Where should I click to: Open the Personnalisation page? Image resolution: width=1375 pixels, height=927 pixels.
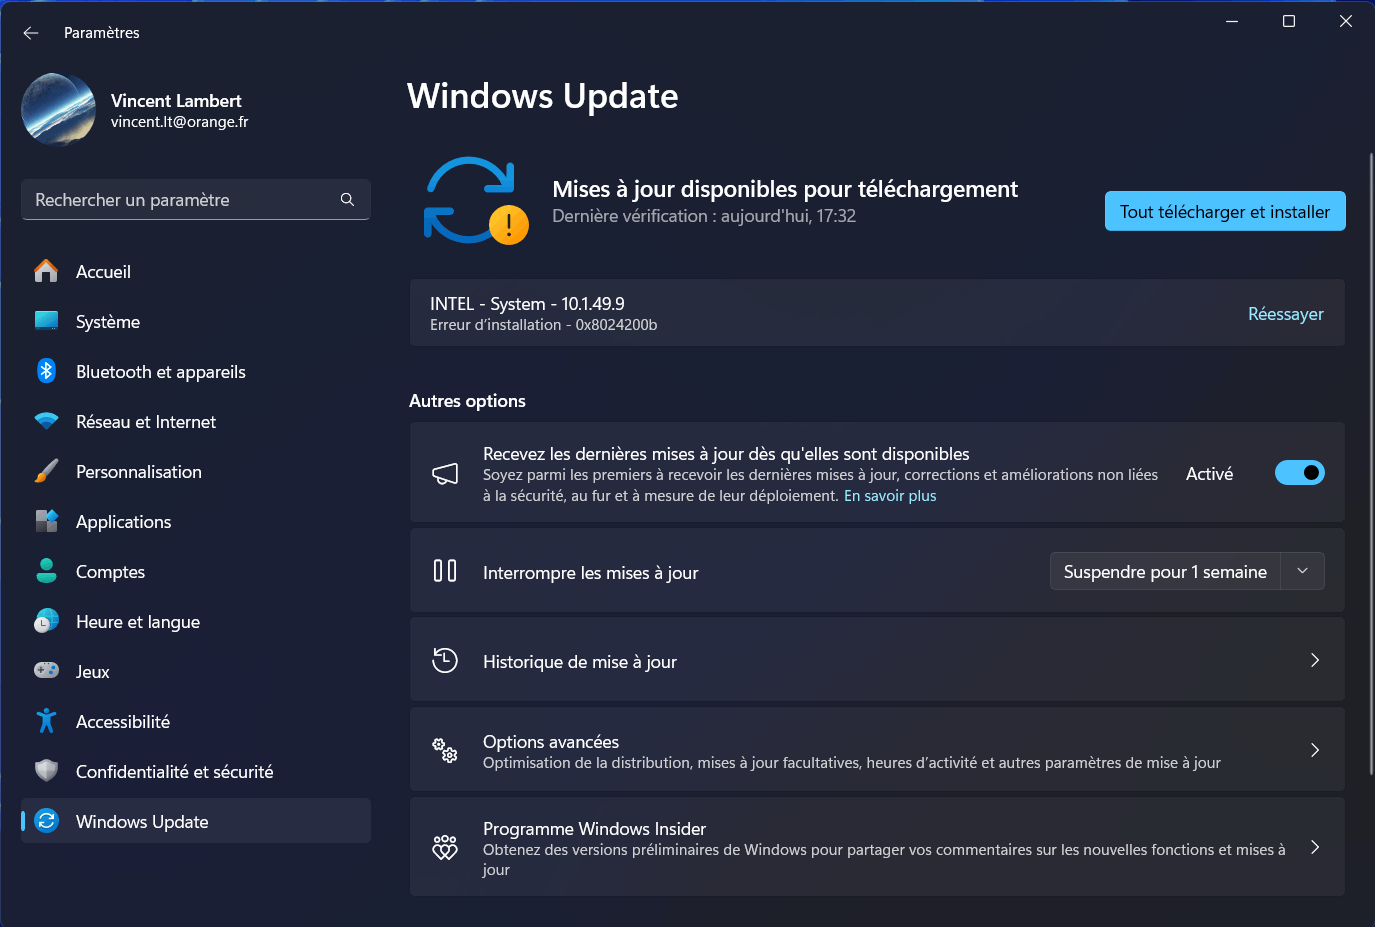tap(196, 471)
